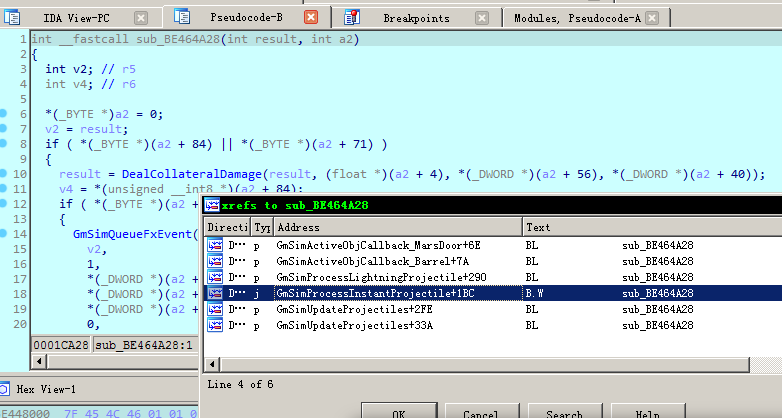The width and height of the screenshot is (782, 418).
Task: Click the 'int v2; // r5' declaration
Action: pyautogui.click(x=90, y=69)
